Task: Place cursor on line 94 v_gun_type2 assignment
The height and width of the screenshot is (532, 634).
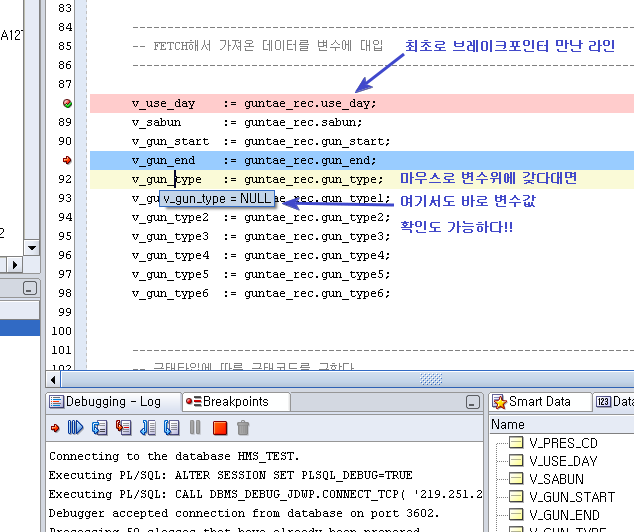Action: 260,217
